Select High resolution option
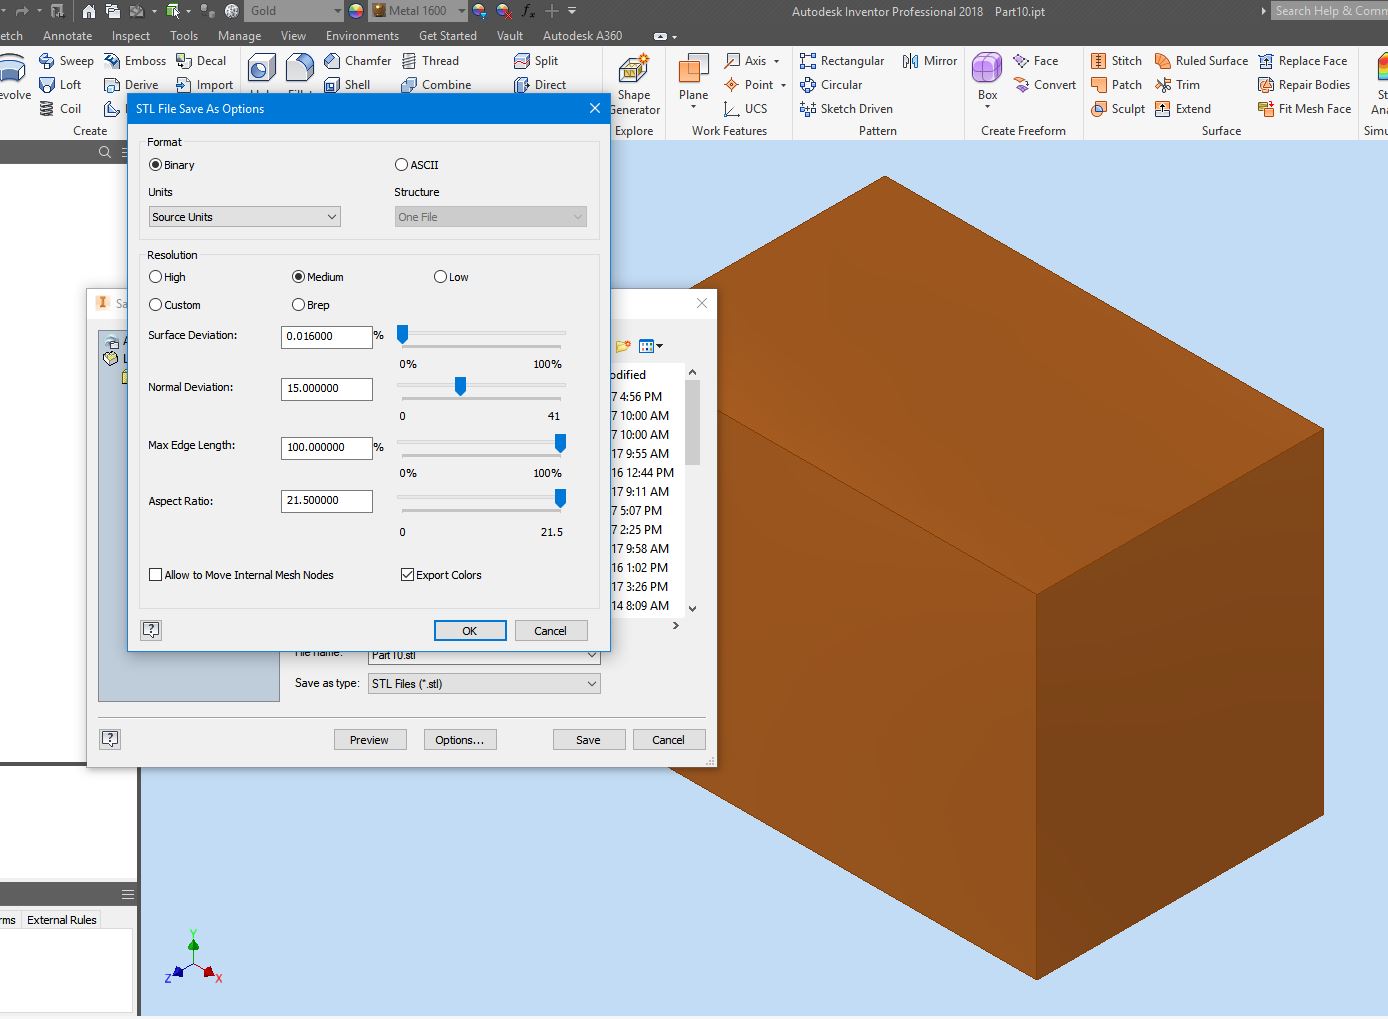The height and width of the screenshot is (1019, 1388). click(155, 277)
